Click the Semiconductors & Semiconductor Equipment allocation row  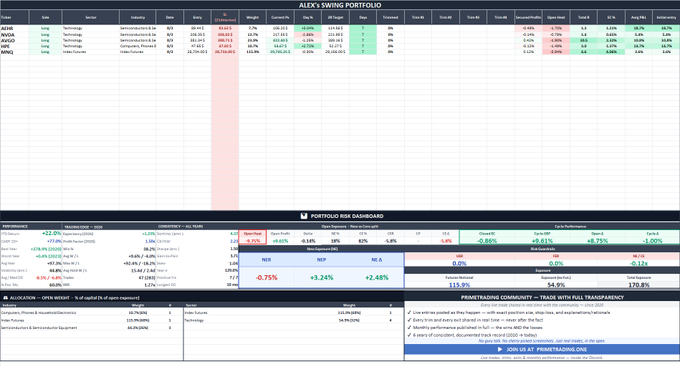tap(91, 328)
